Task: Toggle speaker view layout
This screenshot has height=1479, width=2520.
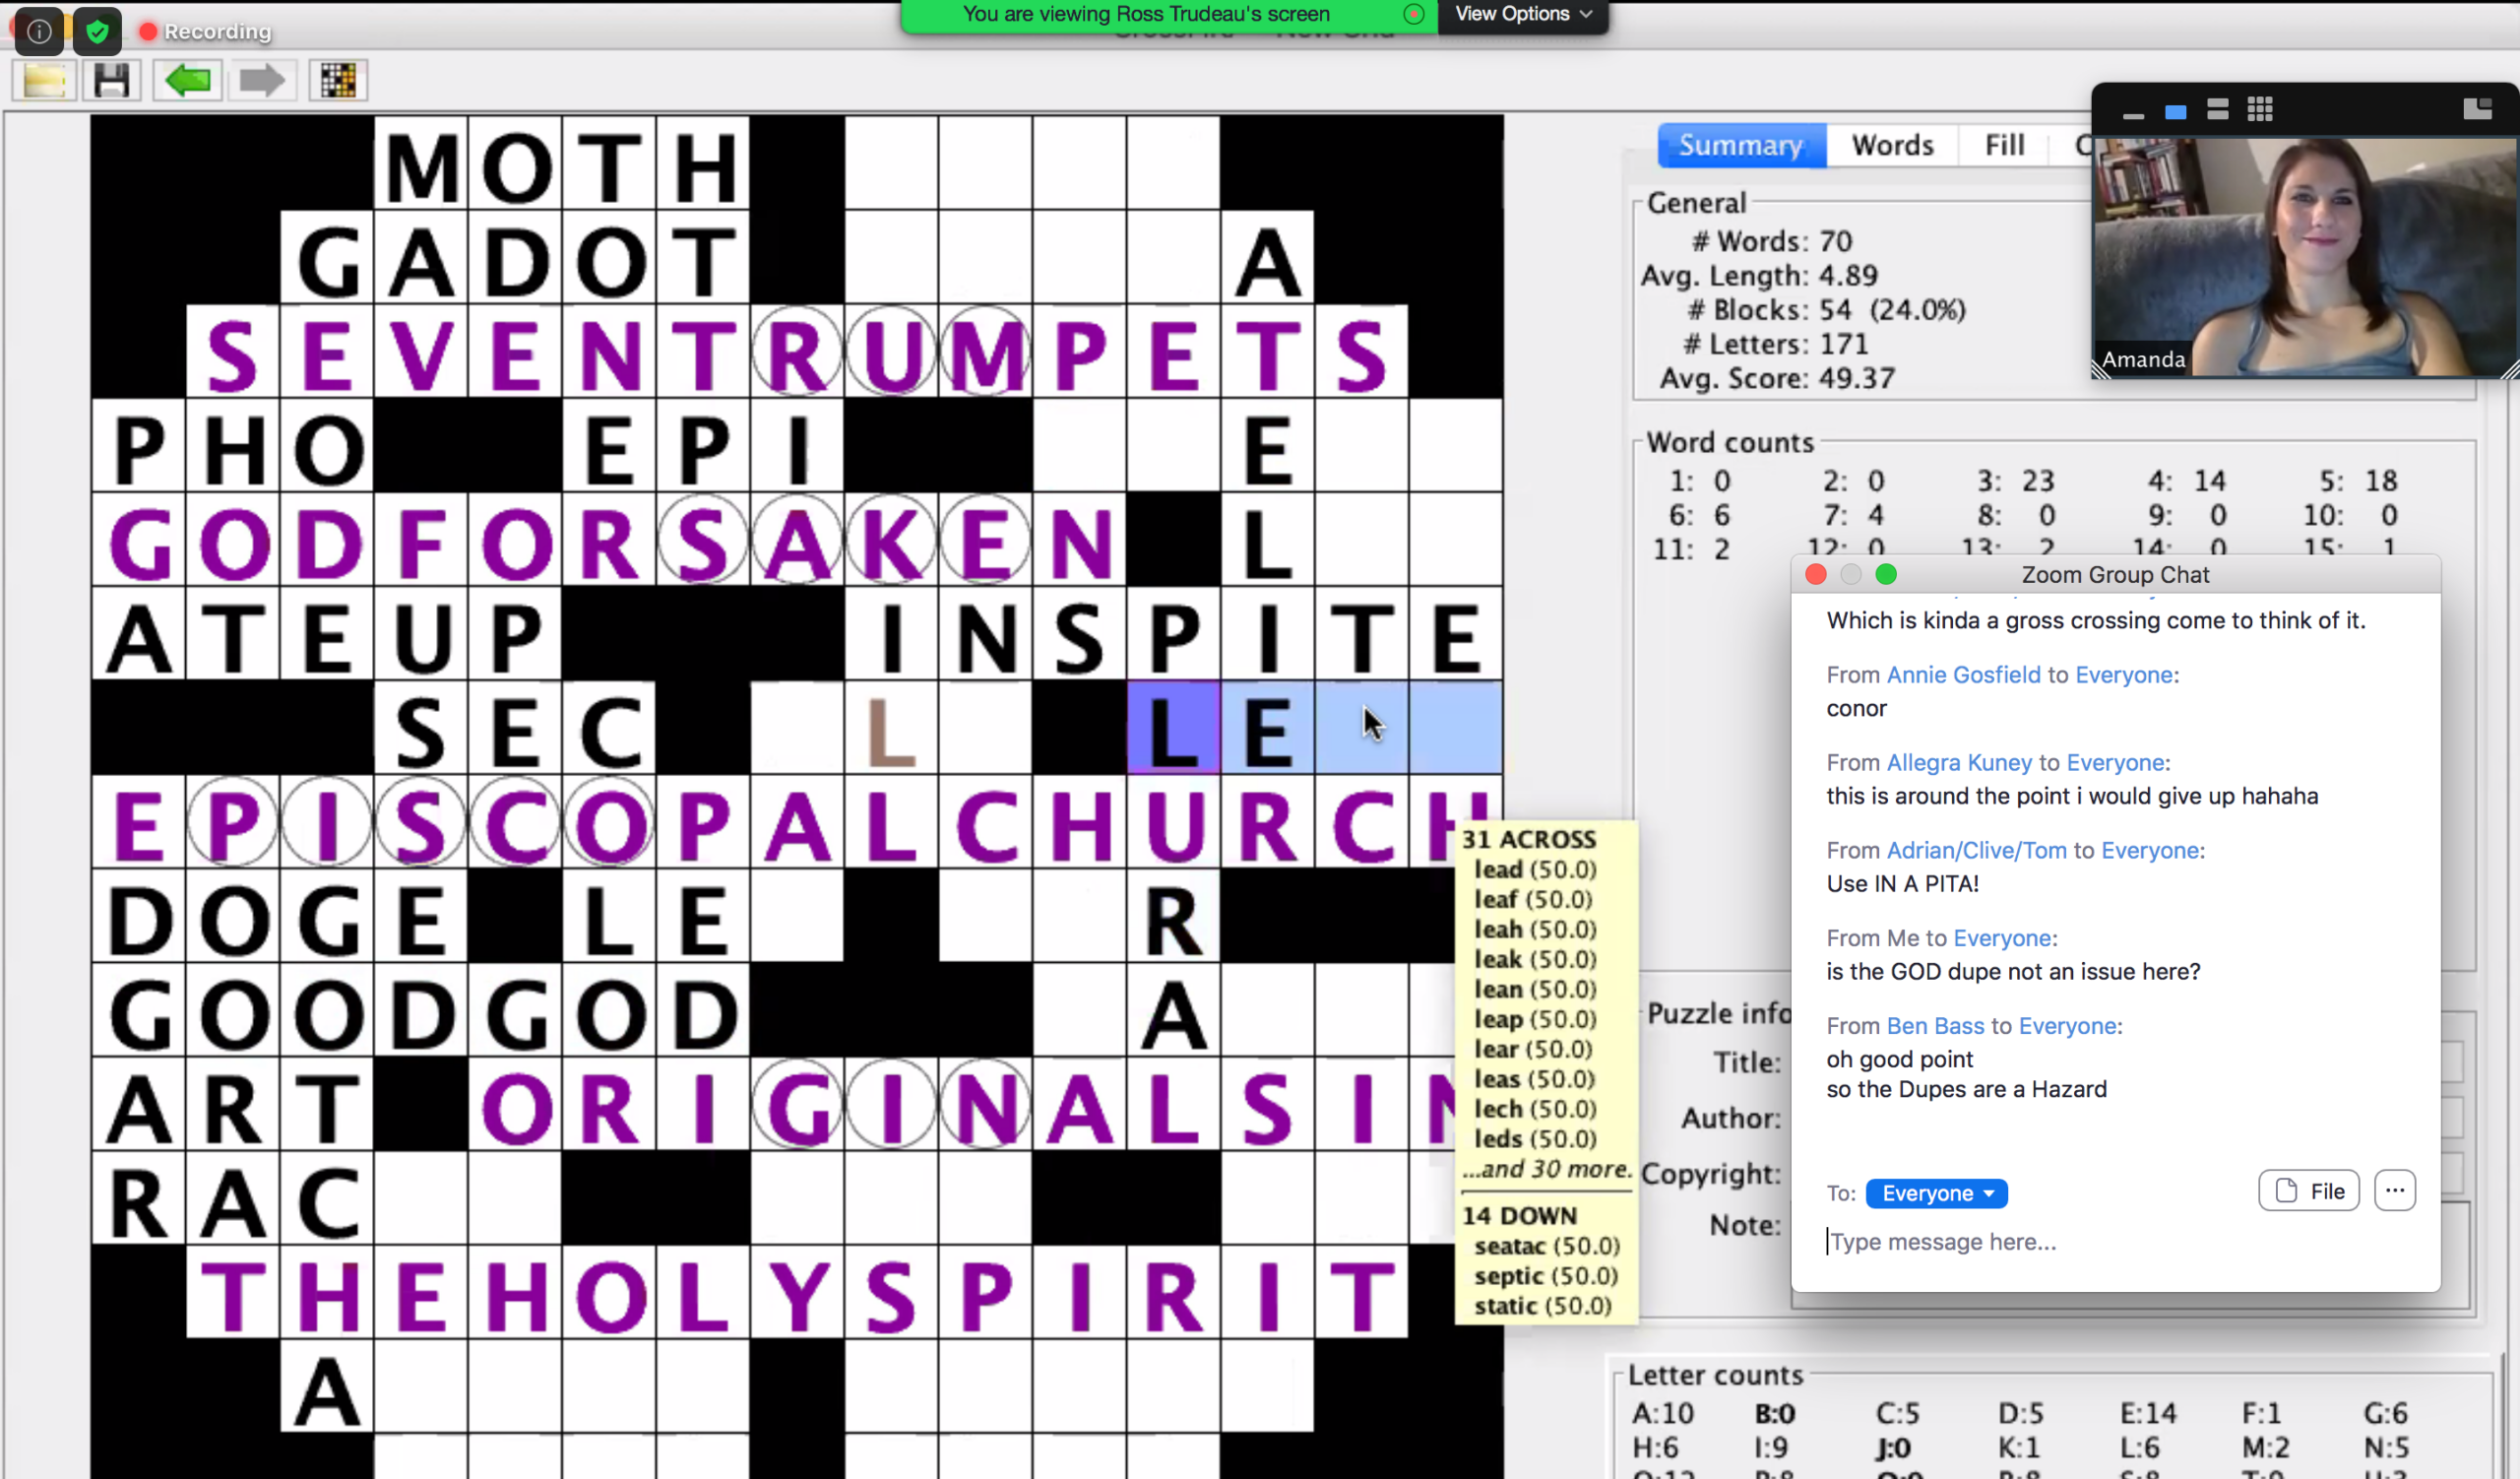Action: click(x=2218, y=110)
